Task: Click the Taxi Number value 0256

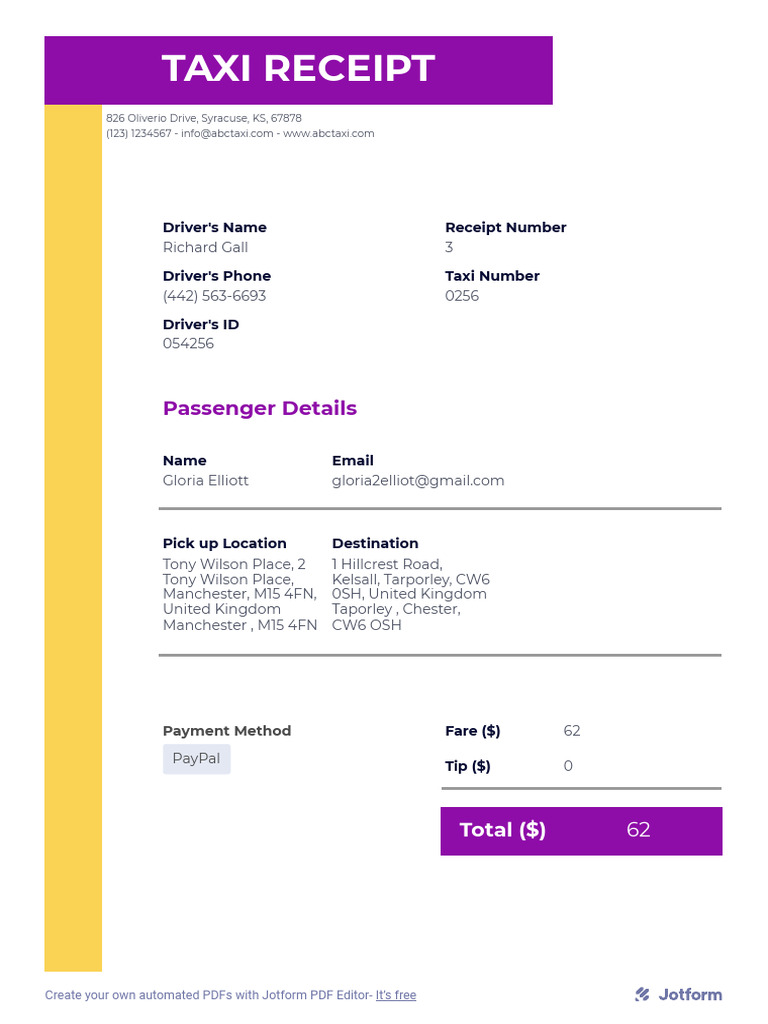Action: 462,296
